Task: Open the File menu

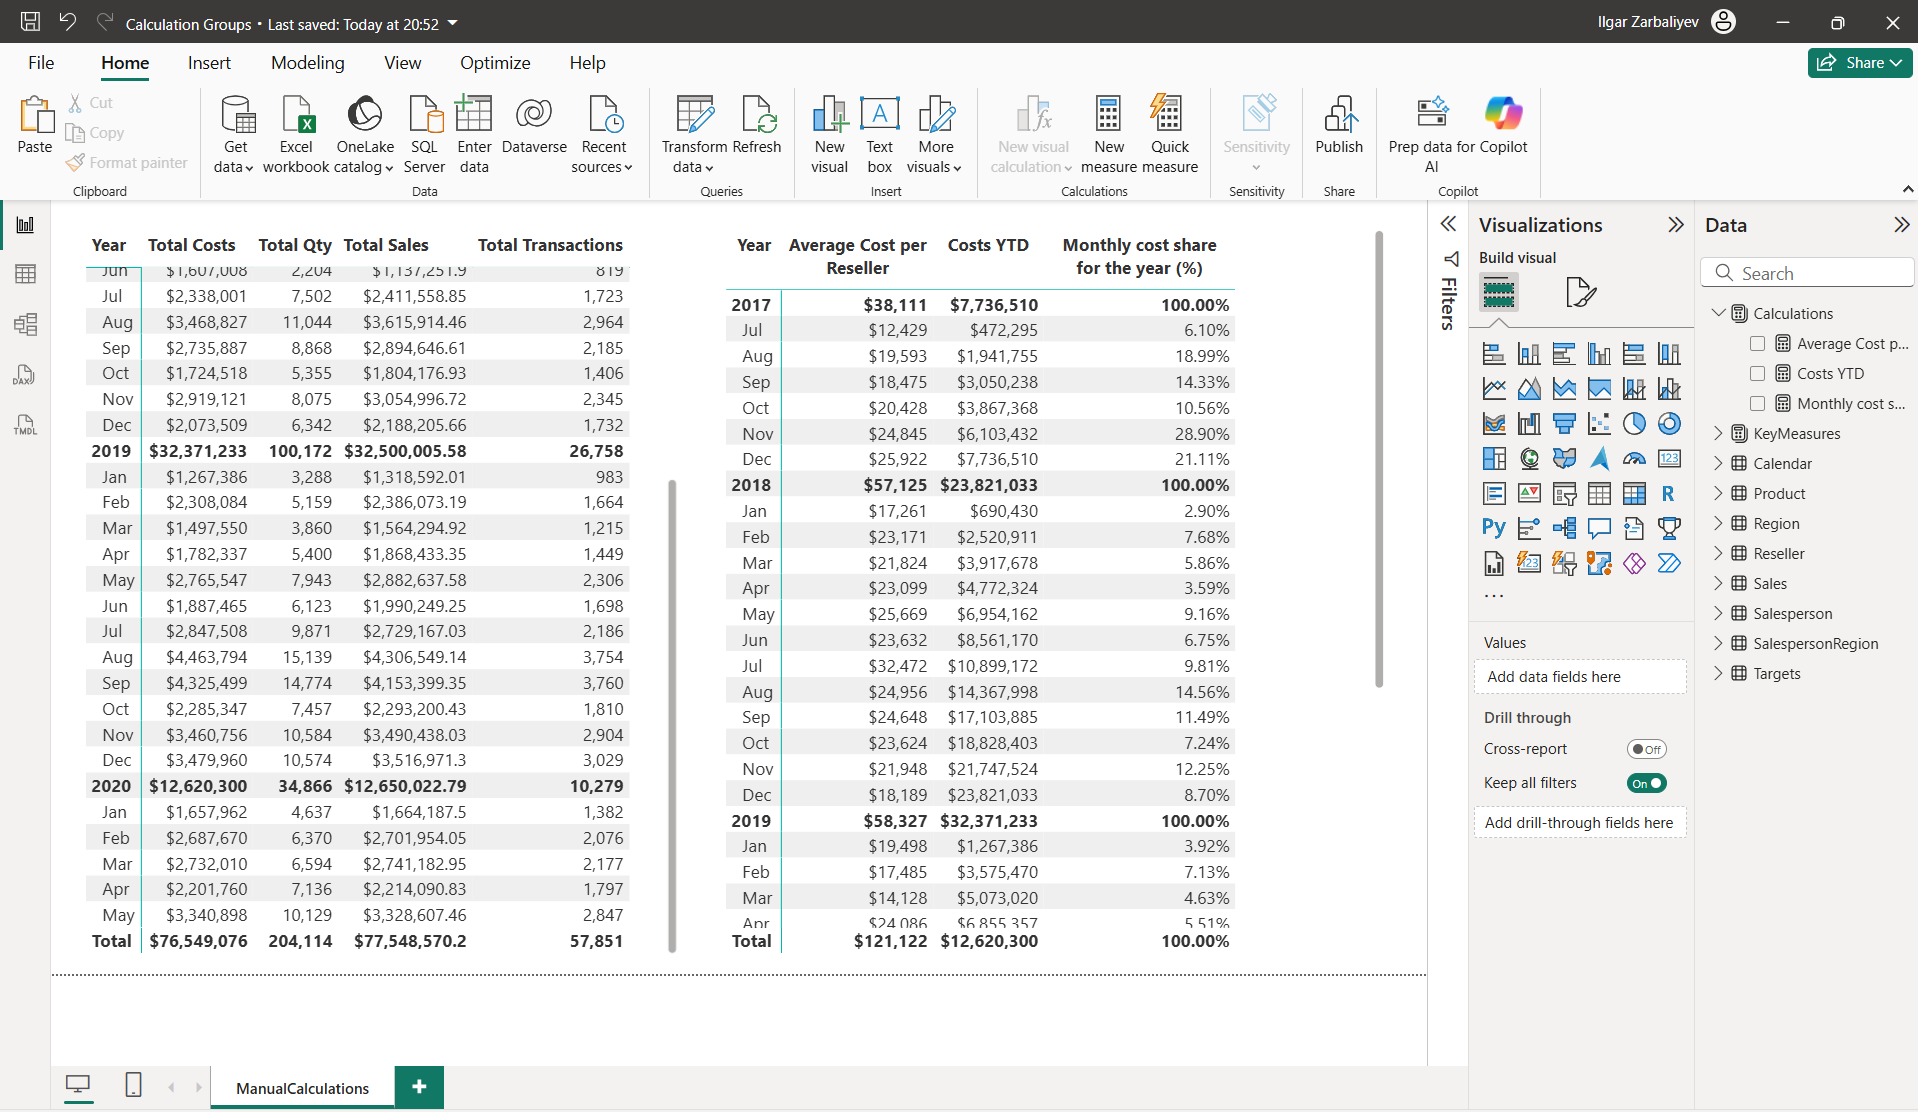Action: [x=41, y=63]
